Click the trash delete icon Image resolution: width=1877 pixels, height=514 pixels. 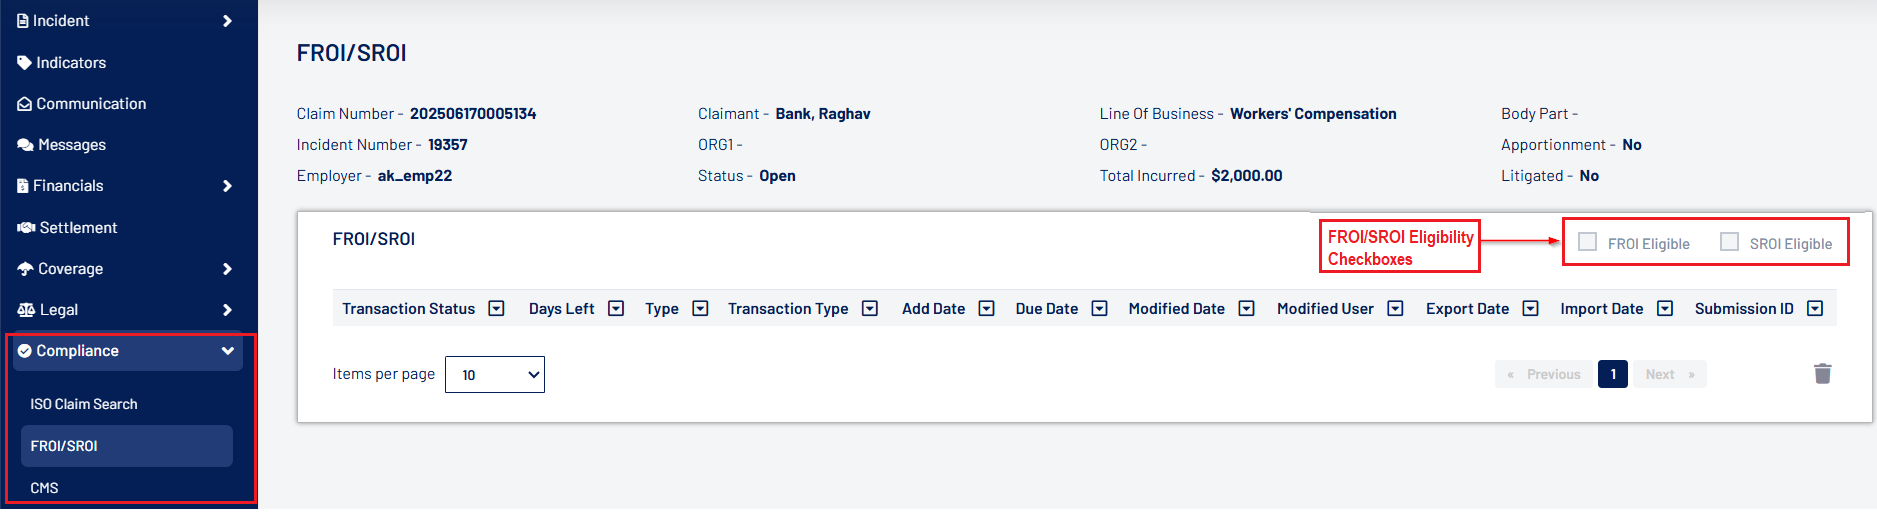[x=1822, y=374]
